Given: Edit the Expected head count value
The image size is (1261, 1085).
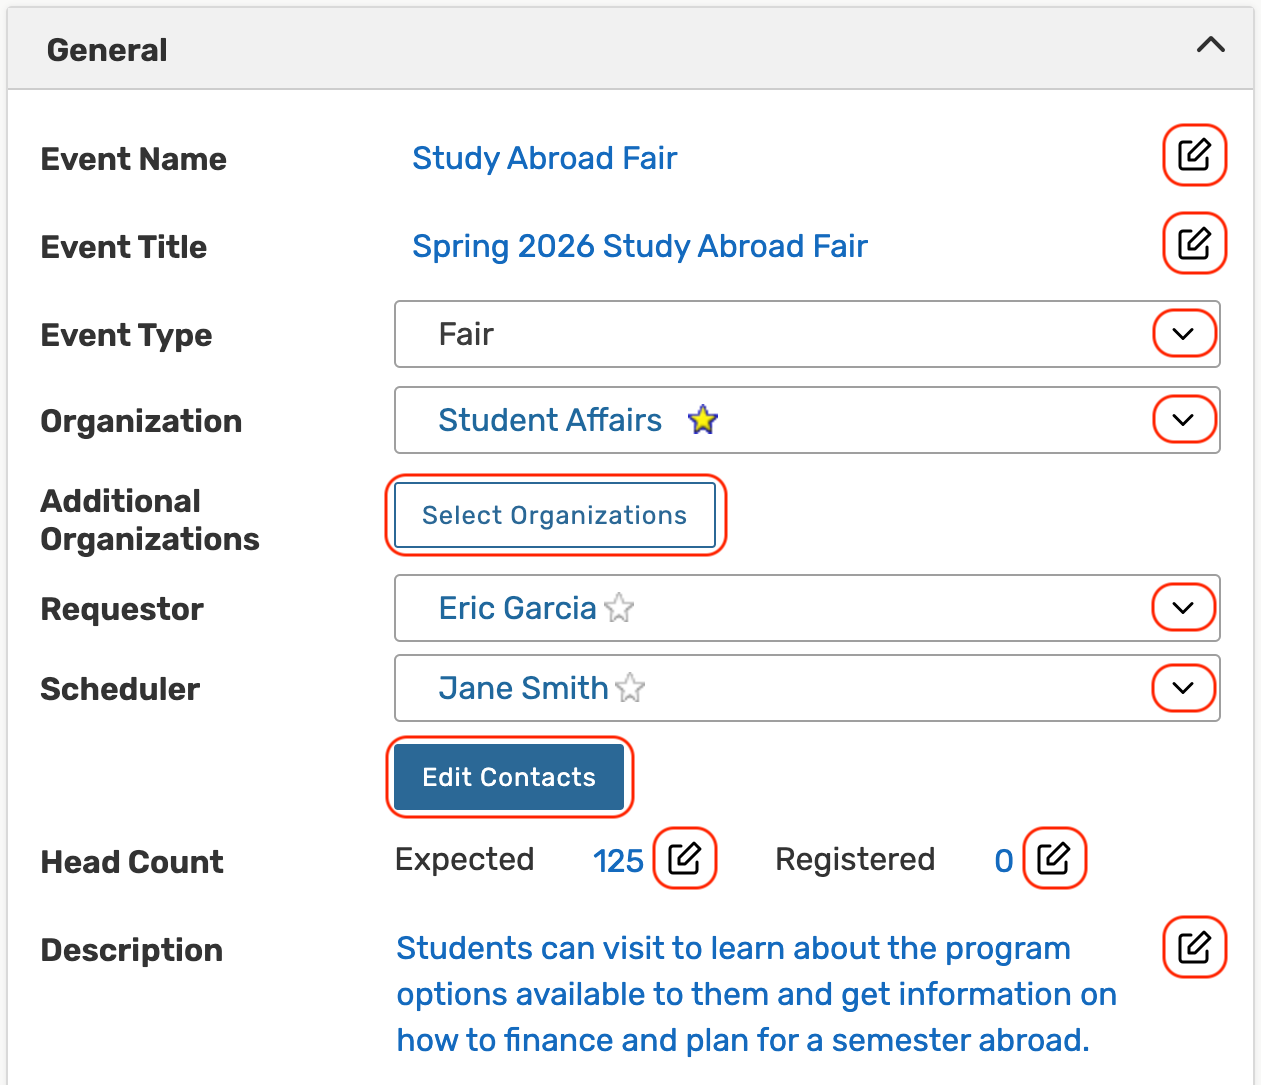Looking at the screenshot, I should coord(685,858).
